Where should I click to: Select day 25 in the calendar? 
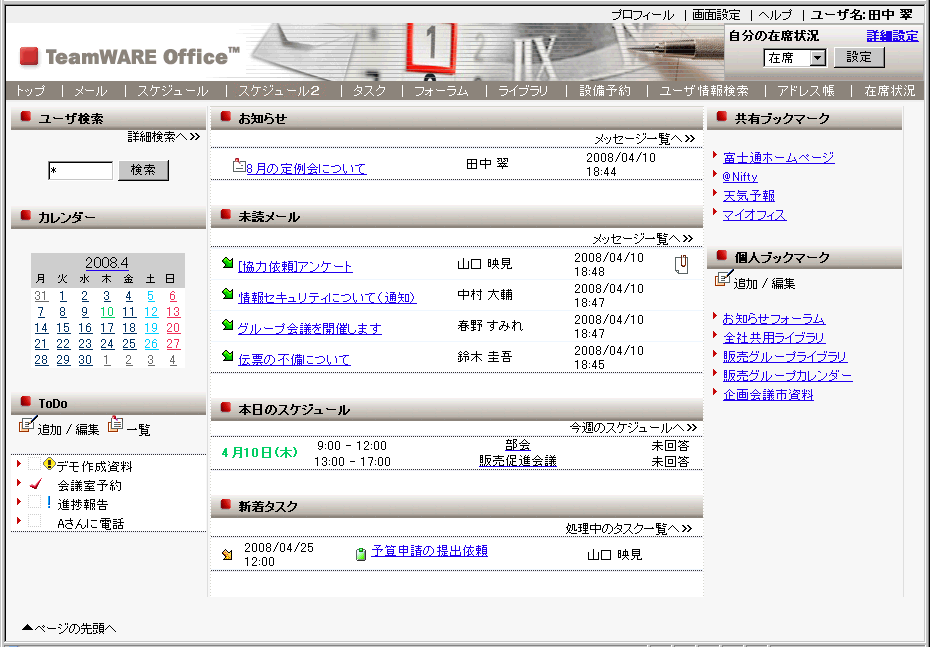coord(129,344)
